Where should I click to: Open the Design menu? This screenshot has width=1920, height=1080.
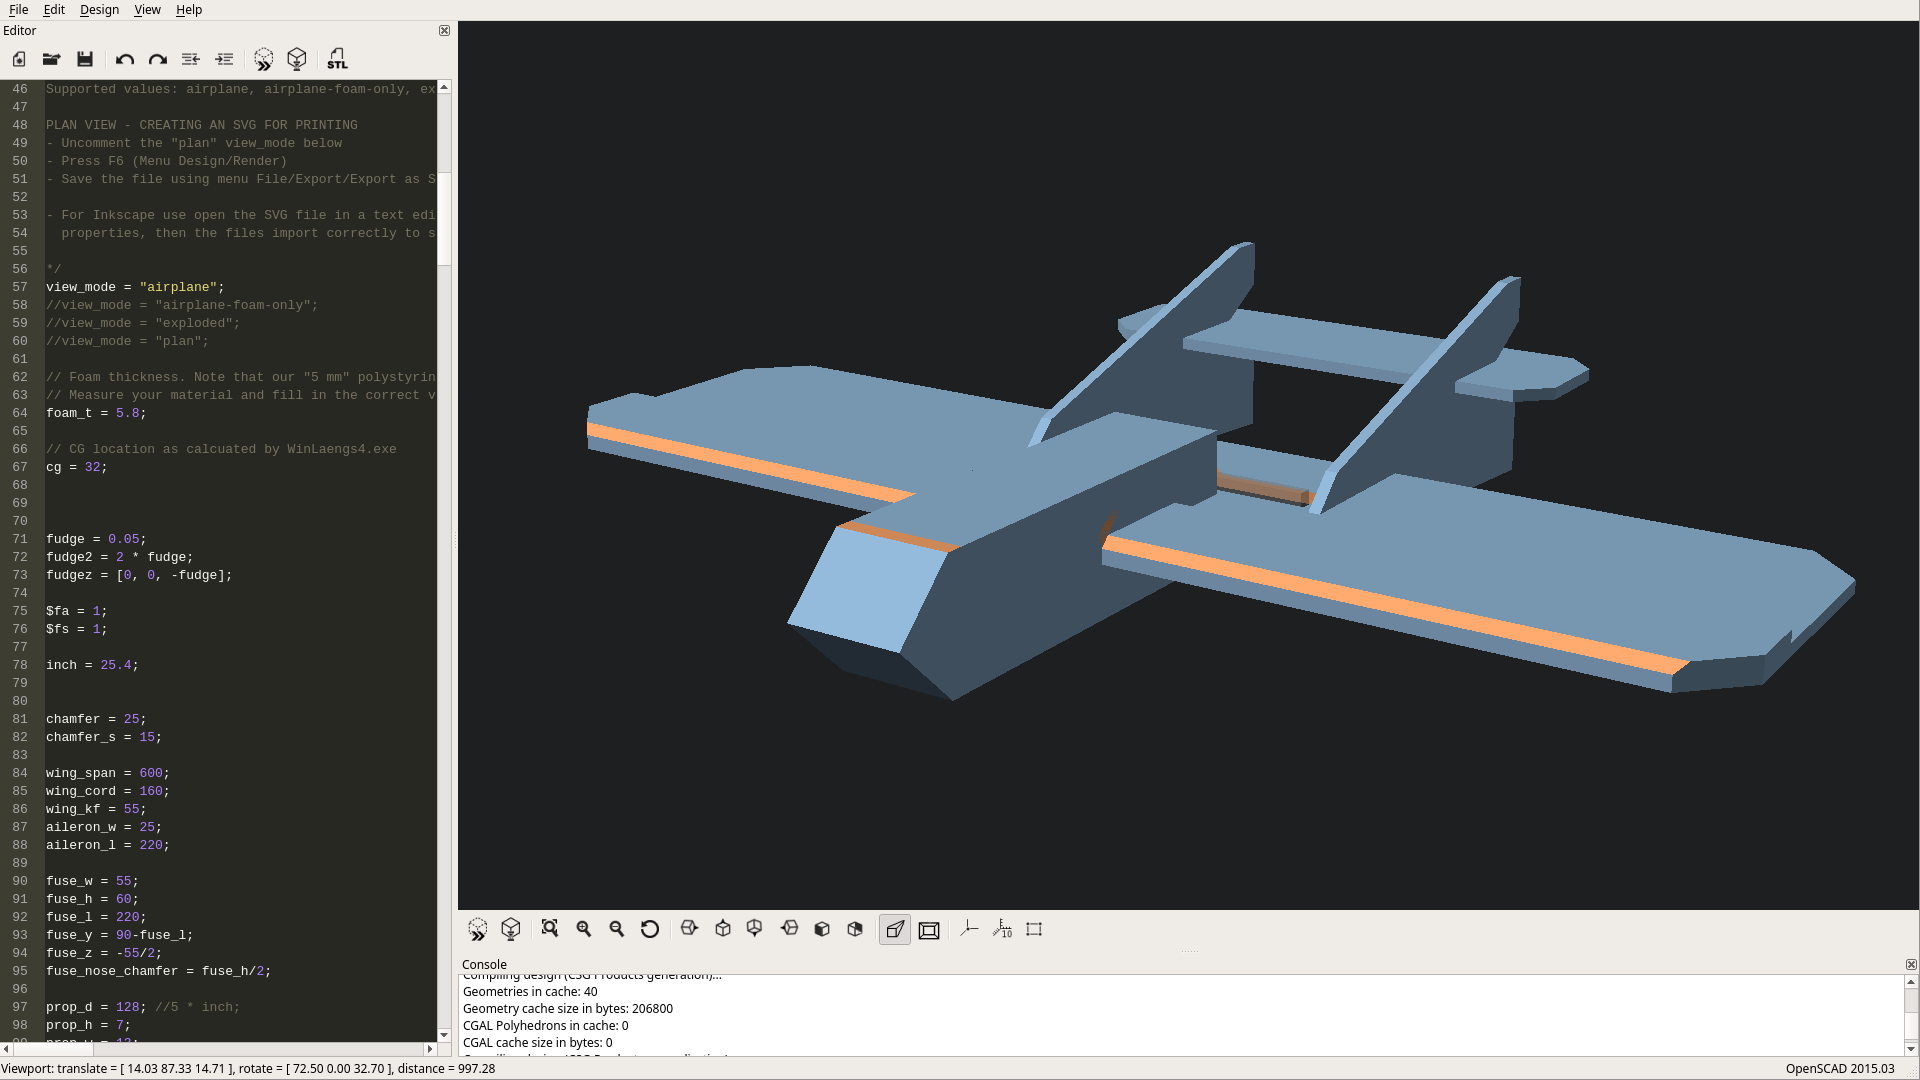pos(99,10)
